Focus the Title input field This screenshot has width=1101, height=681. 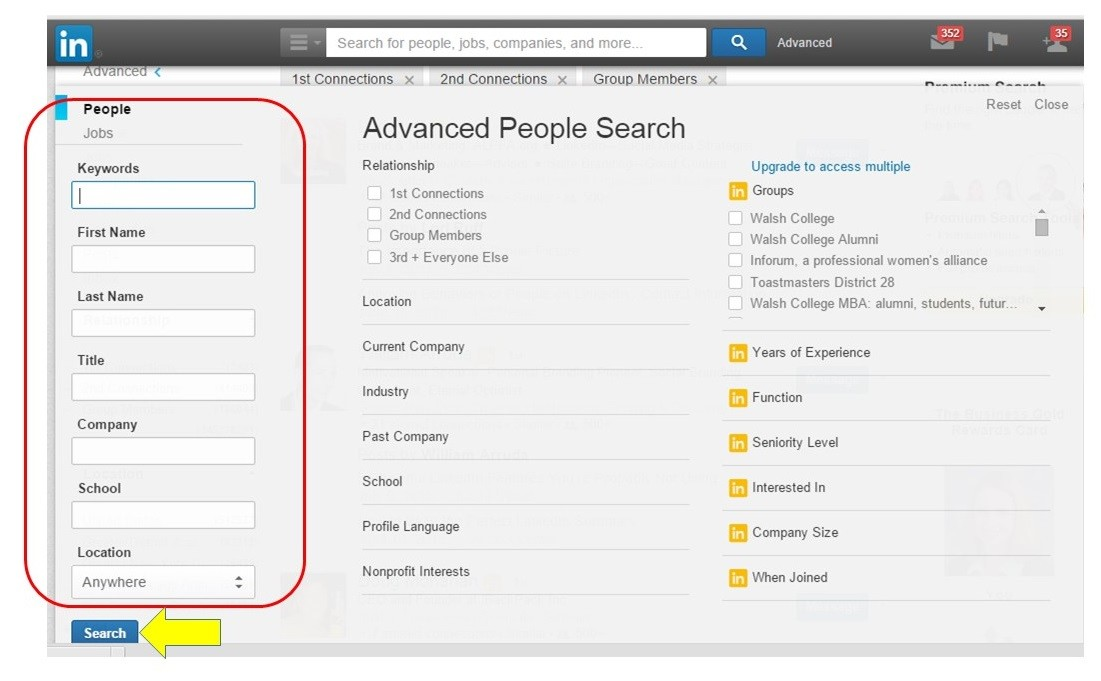click(x=163, y=387)
